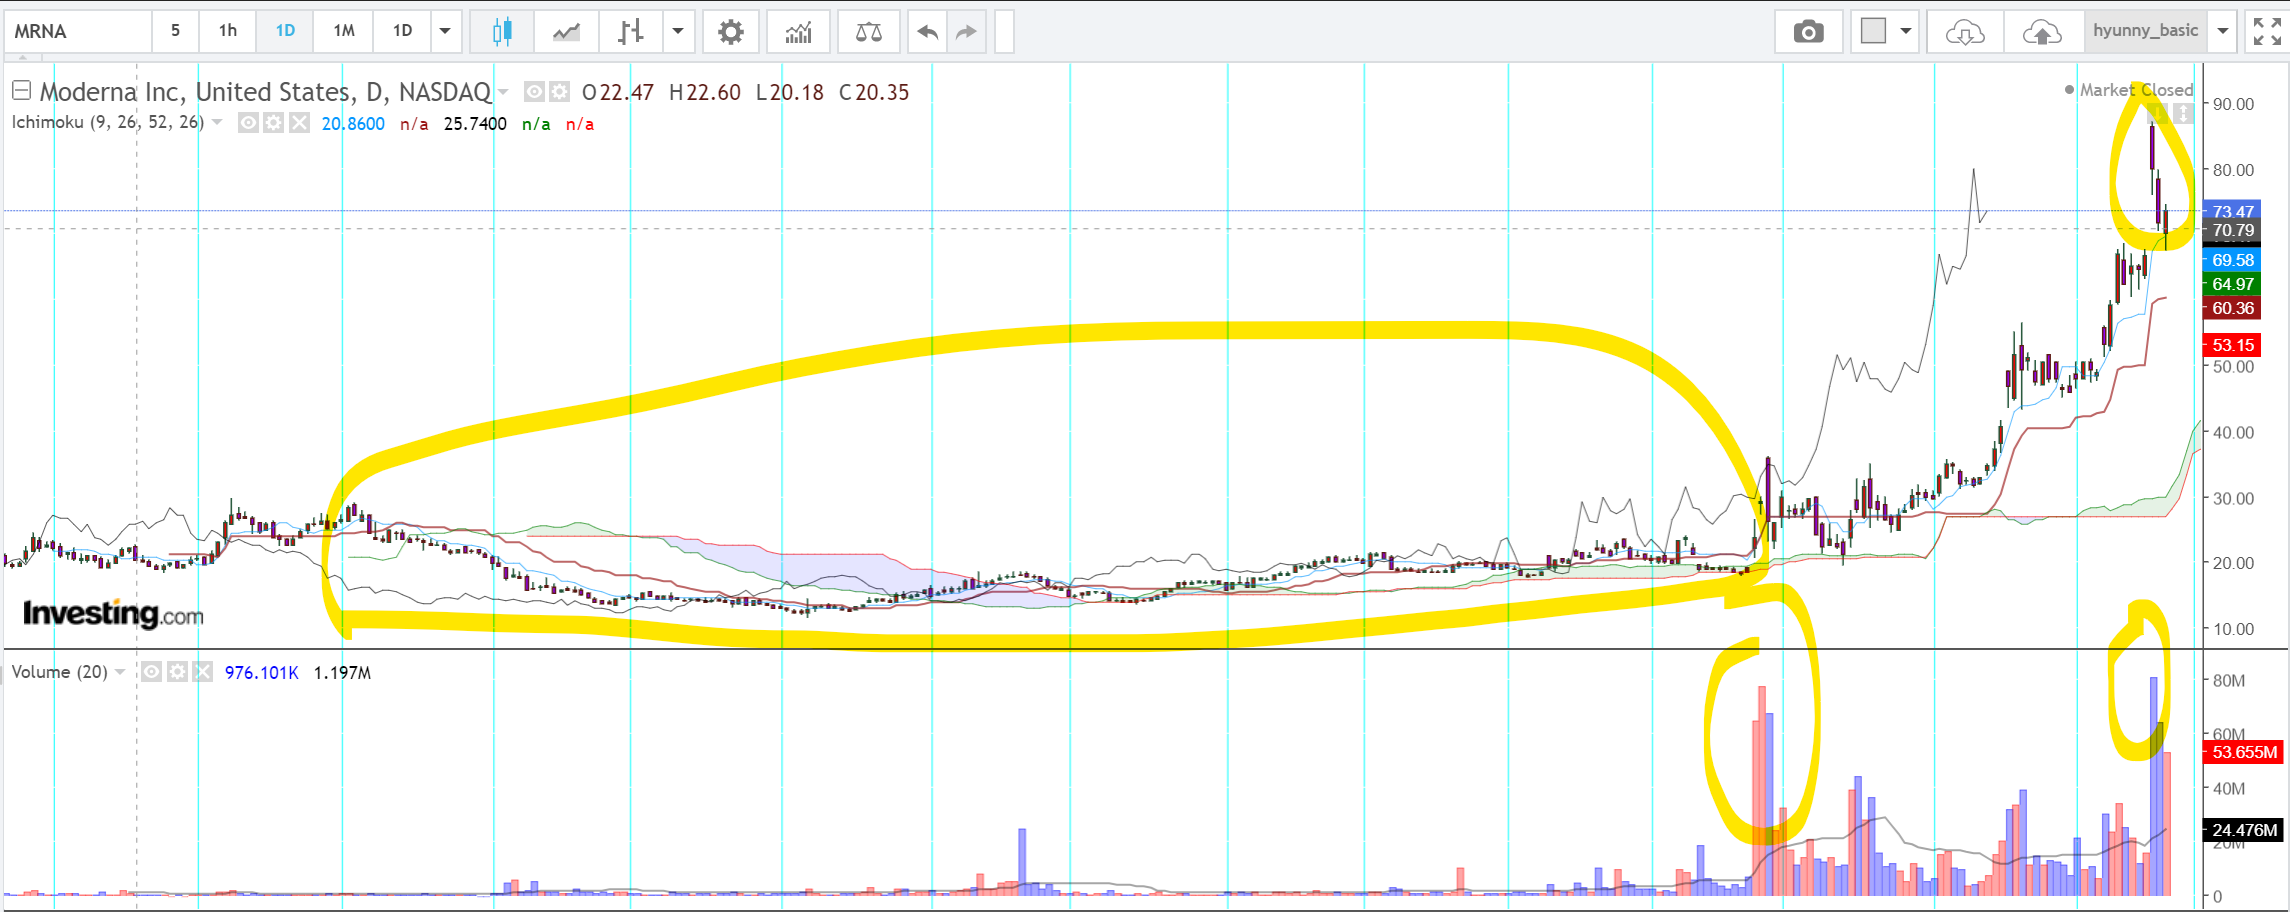Open Volume indicator settings gear

pyautogui.click(x=177, y=672)
